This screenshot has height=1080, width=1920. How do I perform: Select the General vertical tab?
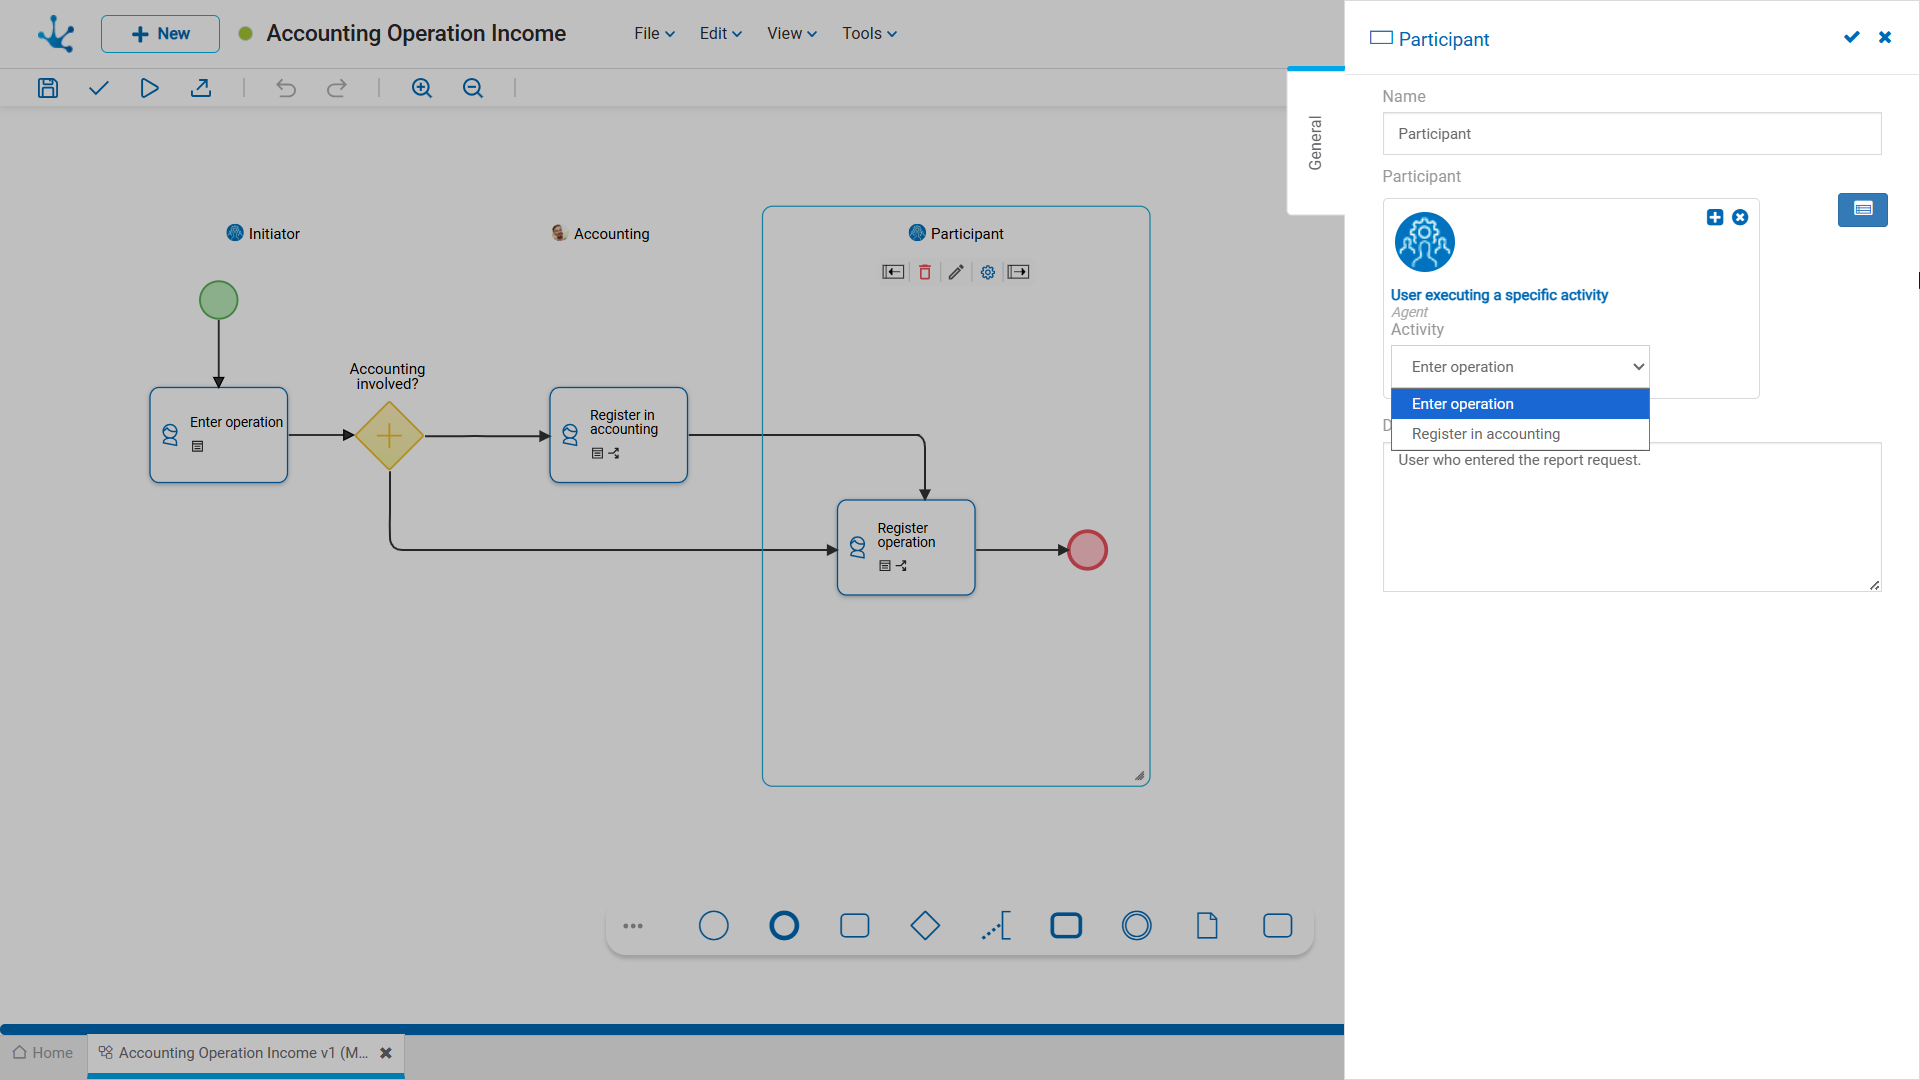[1316, 143]
